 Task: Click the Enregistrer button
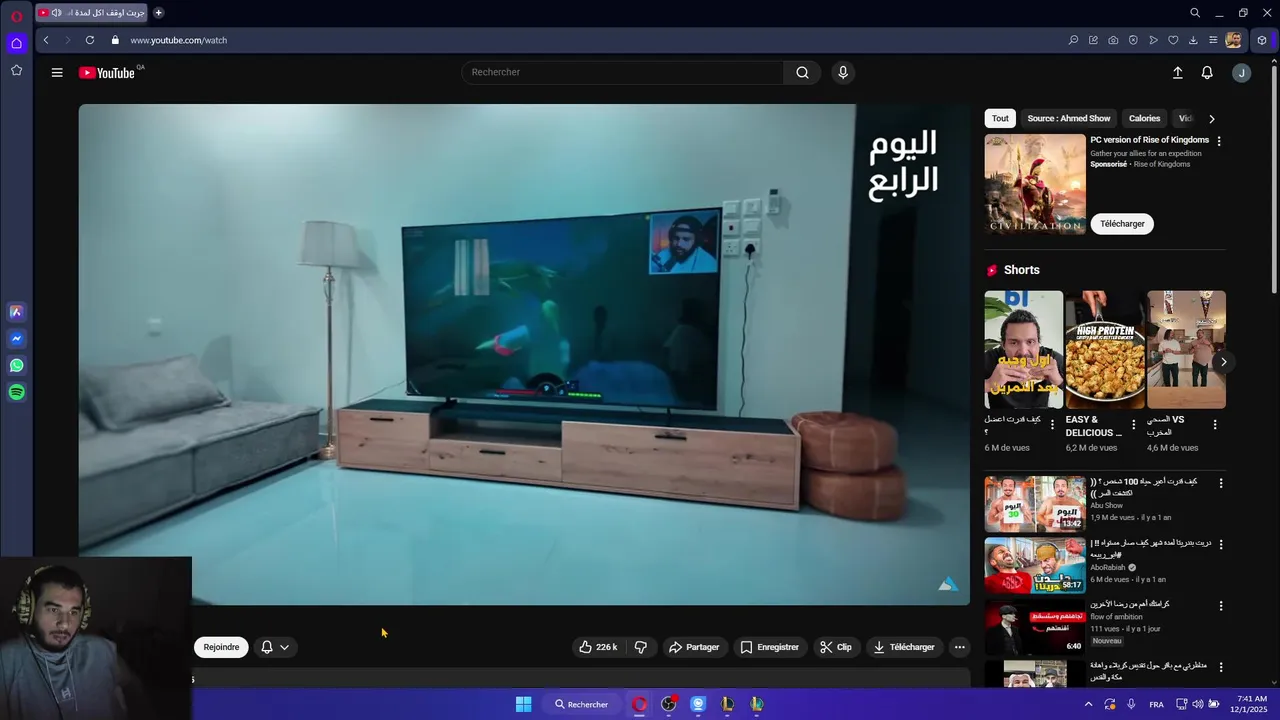769,647
